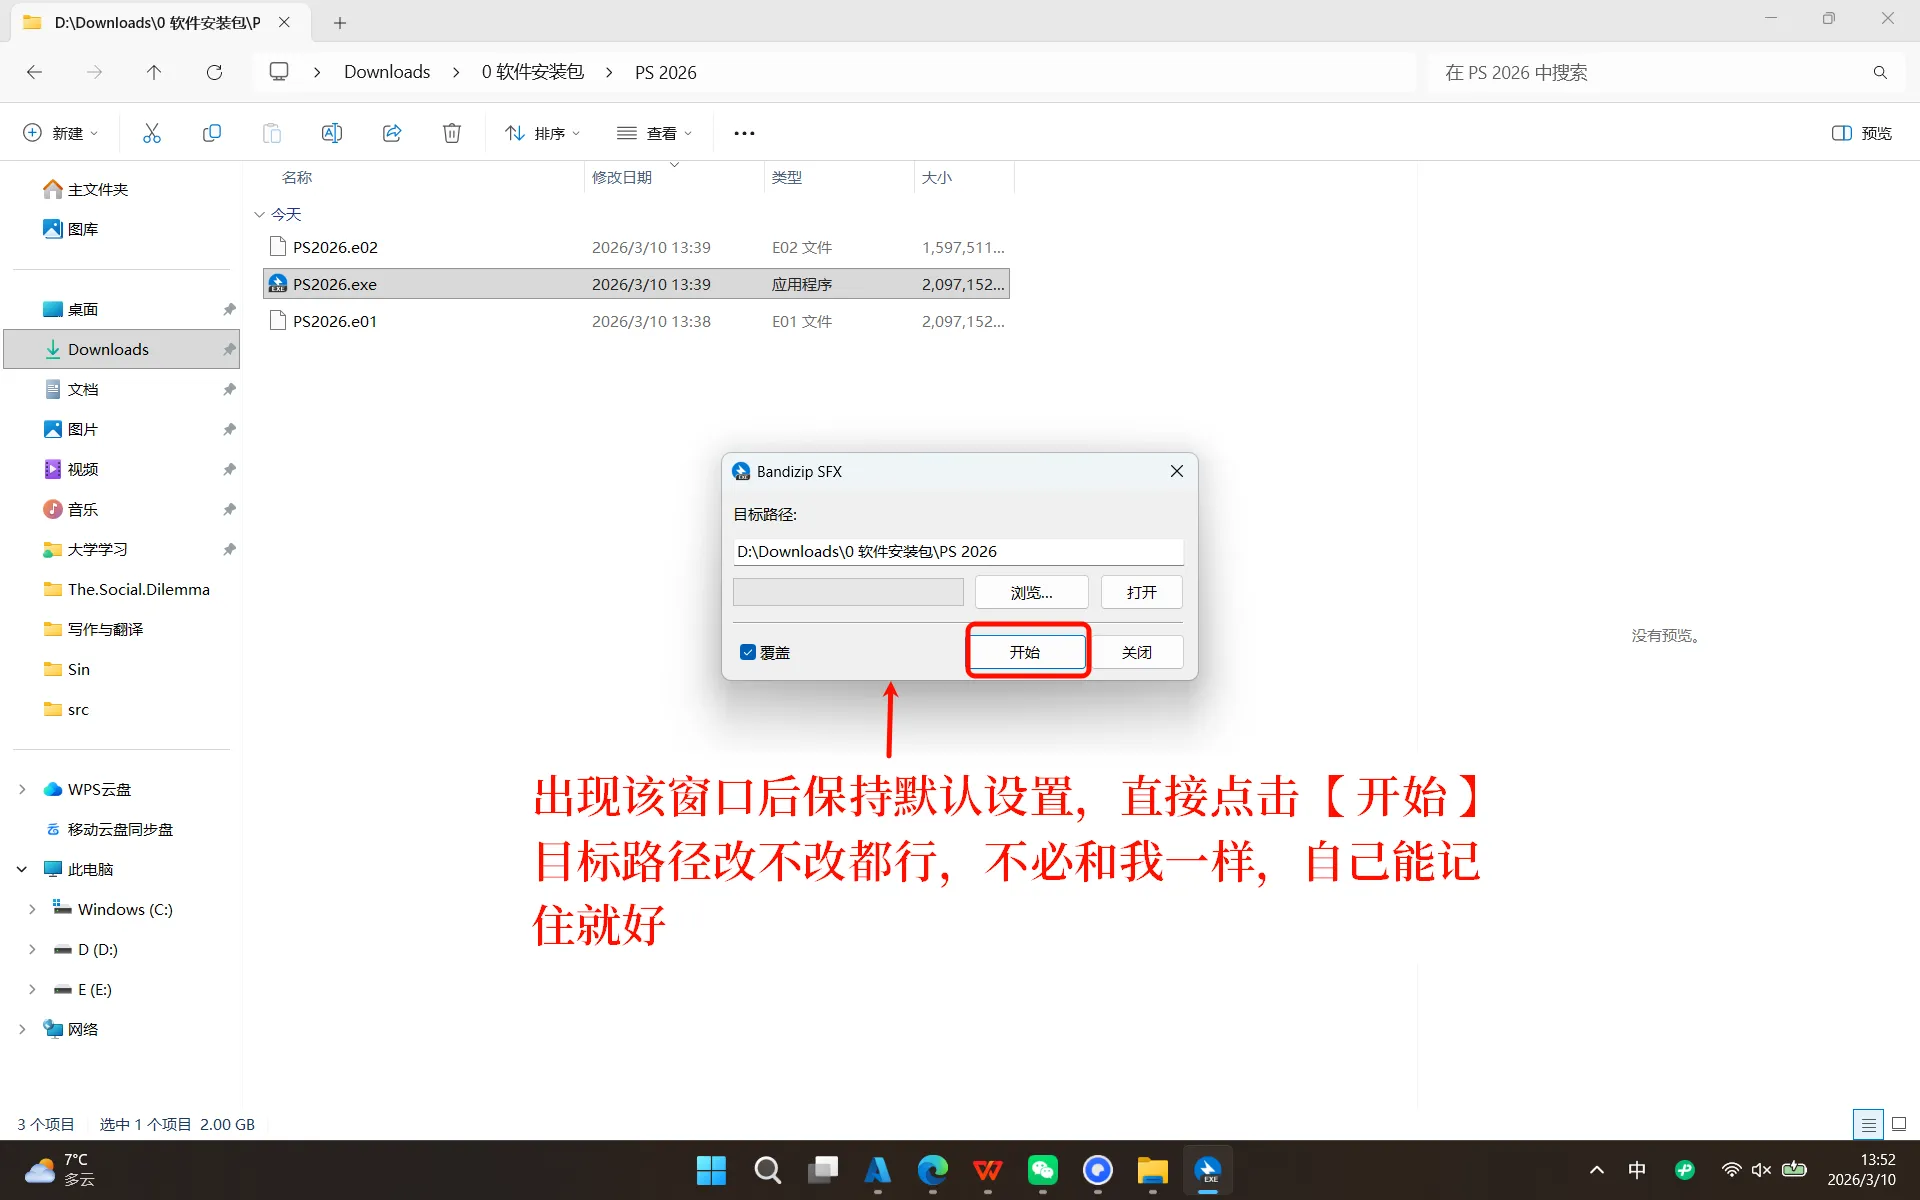Click the copy icon in toolbar
The width and height of the screenshot is (1920, 1200).
coord(212,133)
